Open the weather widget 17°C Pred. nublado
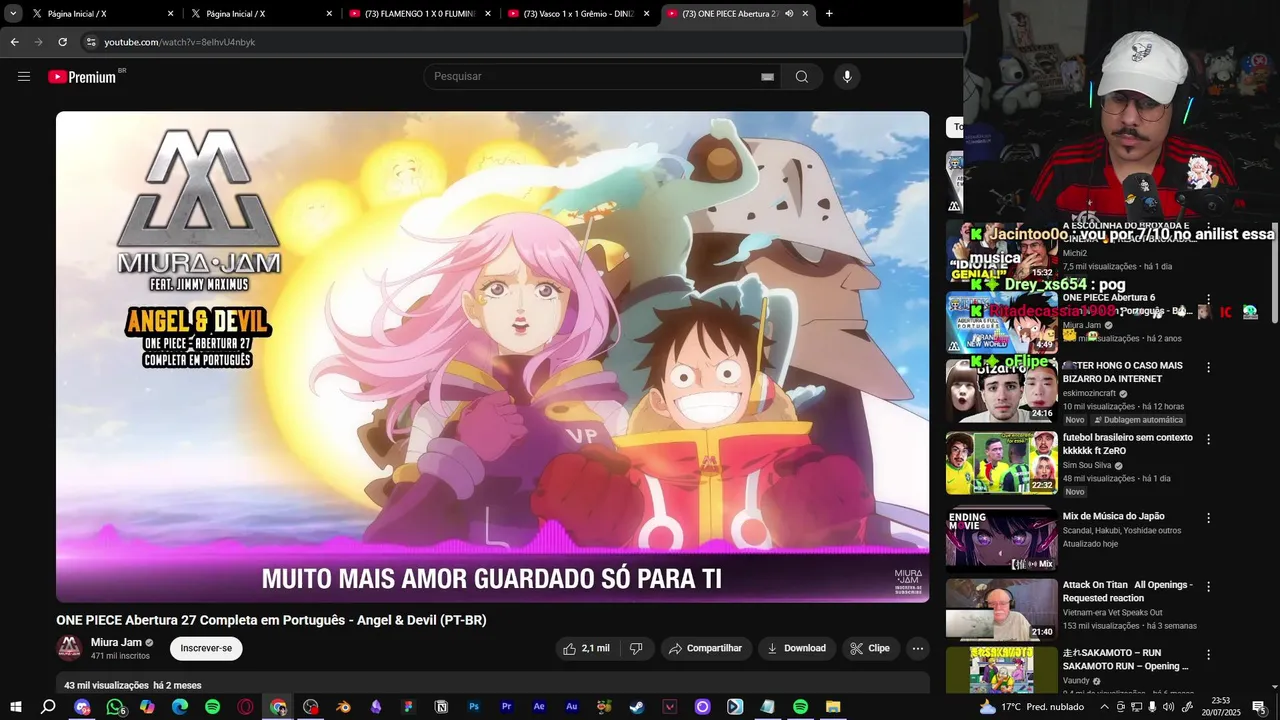The width and height of the screenshot is (1280, 720). (1031, 707)
